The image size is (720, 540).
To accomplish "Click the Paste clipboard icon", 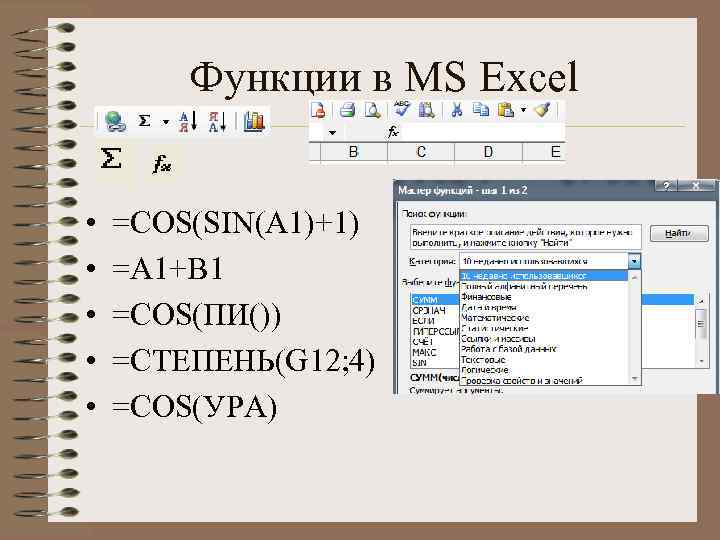I will [506, 110].
